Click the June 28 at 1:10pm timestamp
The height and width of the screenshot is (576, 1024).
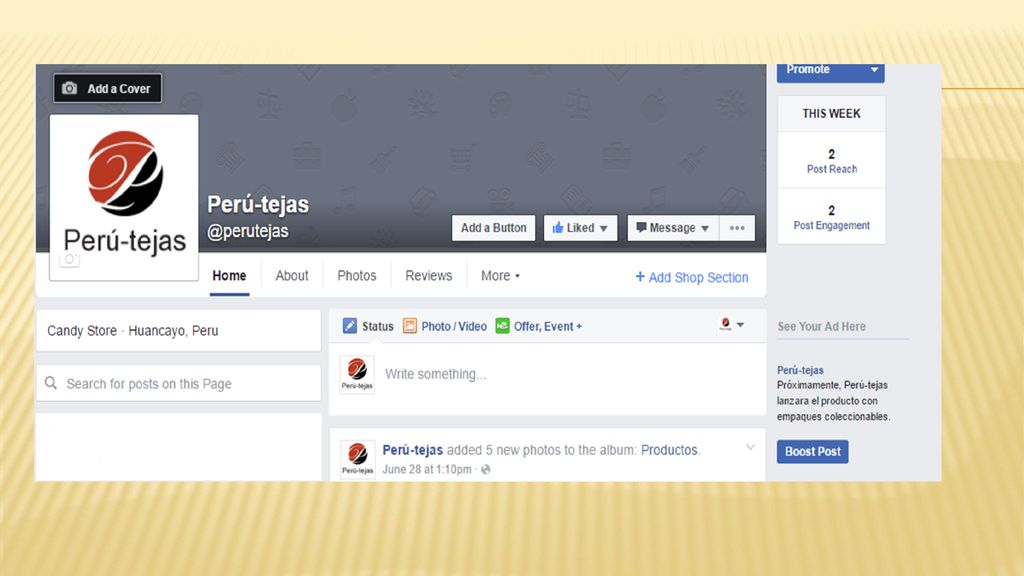tap(426, 470)
